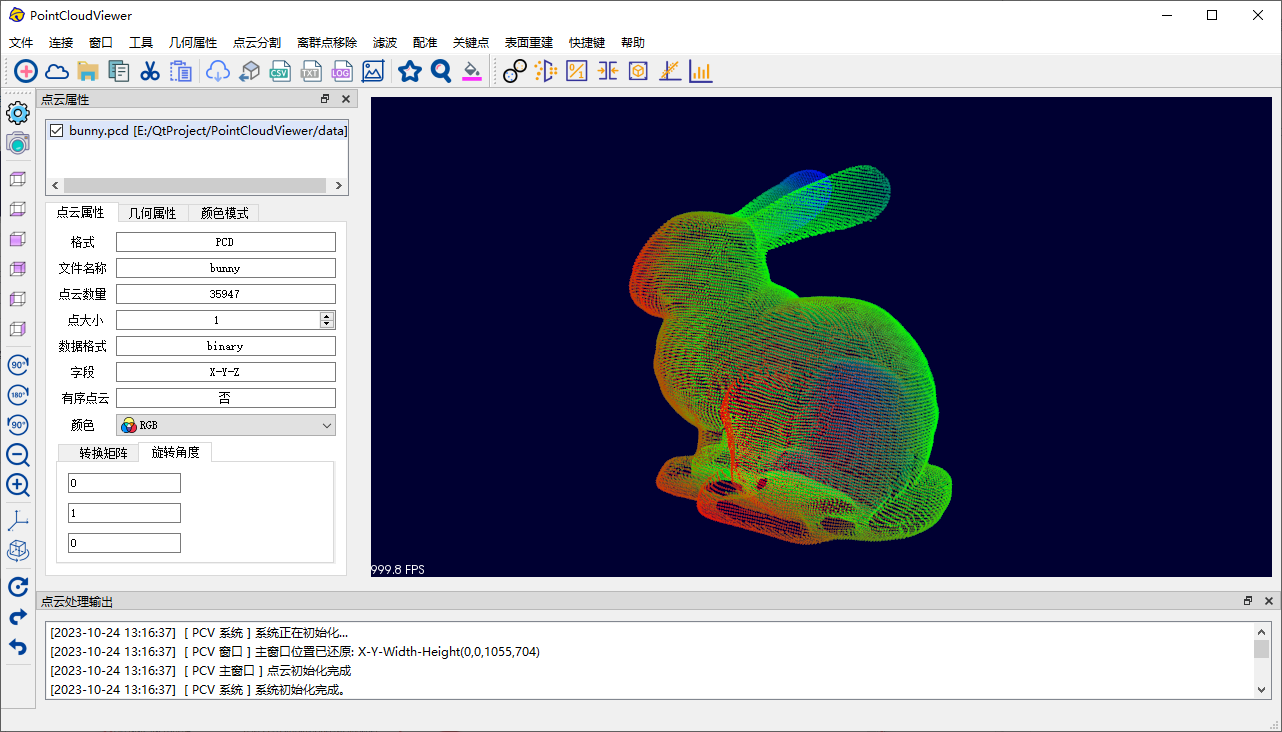
Task: Open the 滤波 menu
Action: click(x=385, y=43)
